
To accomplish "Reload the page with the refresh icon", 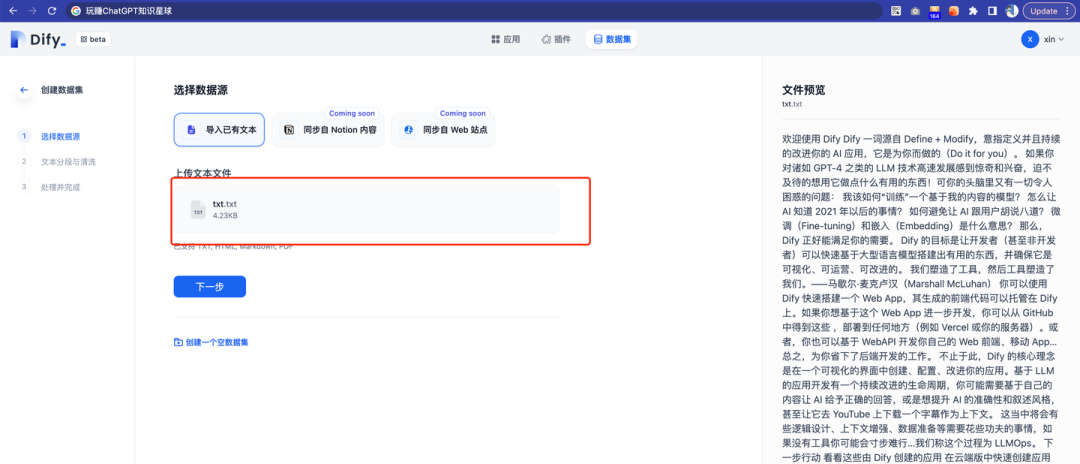I will [52, 11].
